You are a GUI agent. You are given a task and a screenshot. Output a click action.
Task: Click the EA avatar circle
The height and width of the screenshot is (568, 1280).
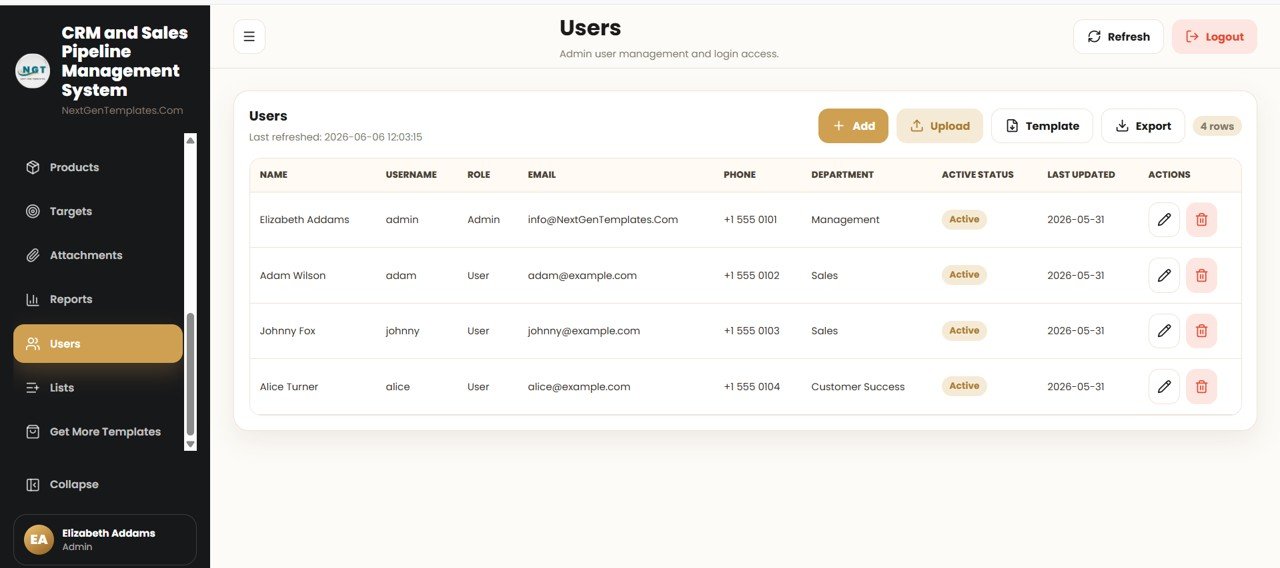tap(39, 539)
